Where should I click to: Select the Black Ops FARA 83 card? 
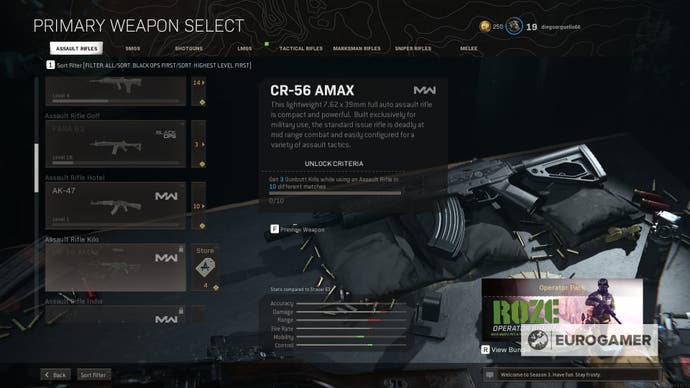[x=115, y=144]
